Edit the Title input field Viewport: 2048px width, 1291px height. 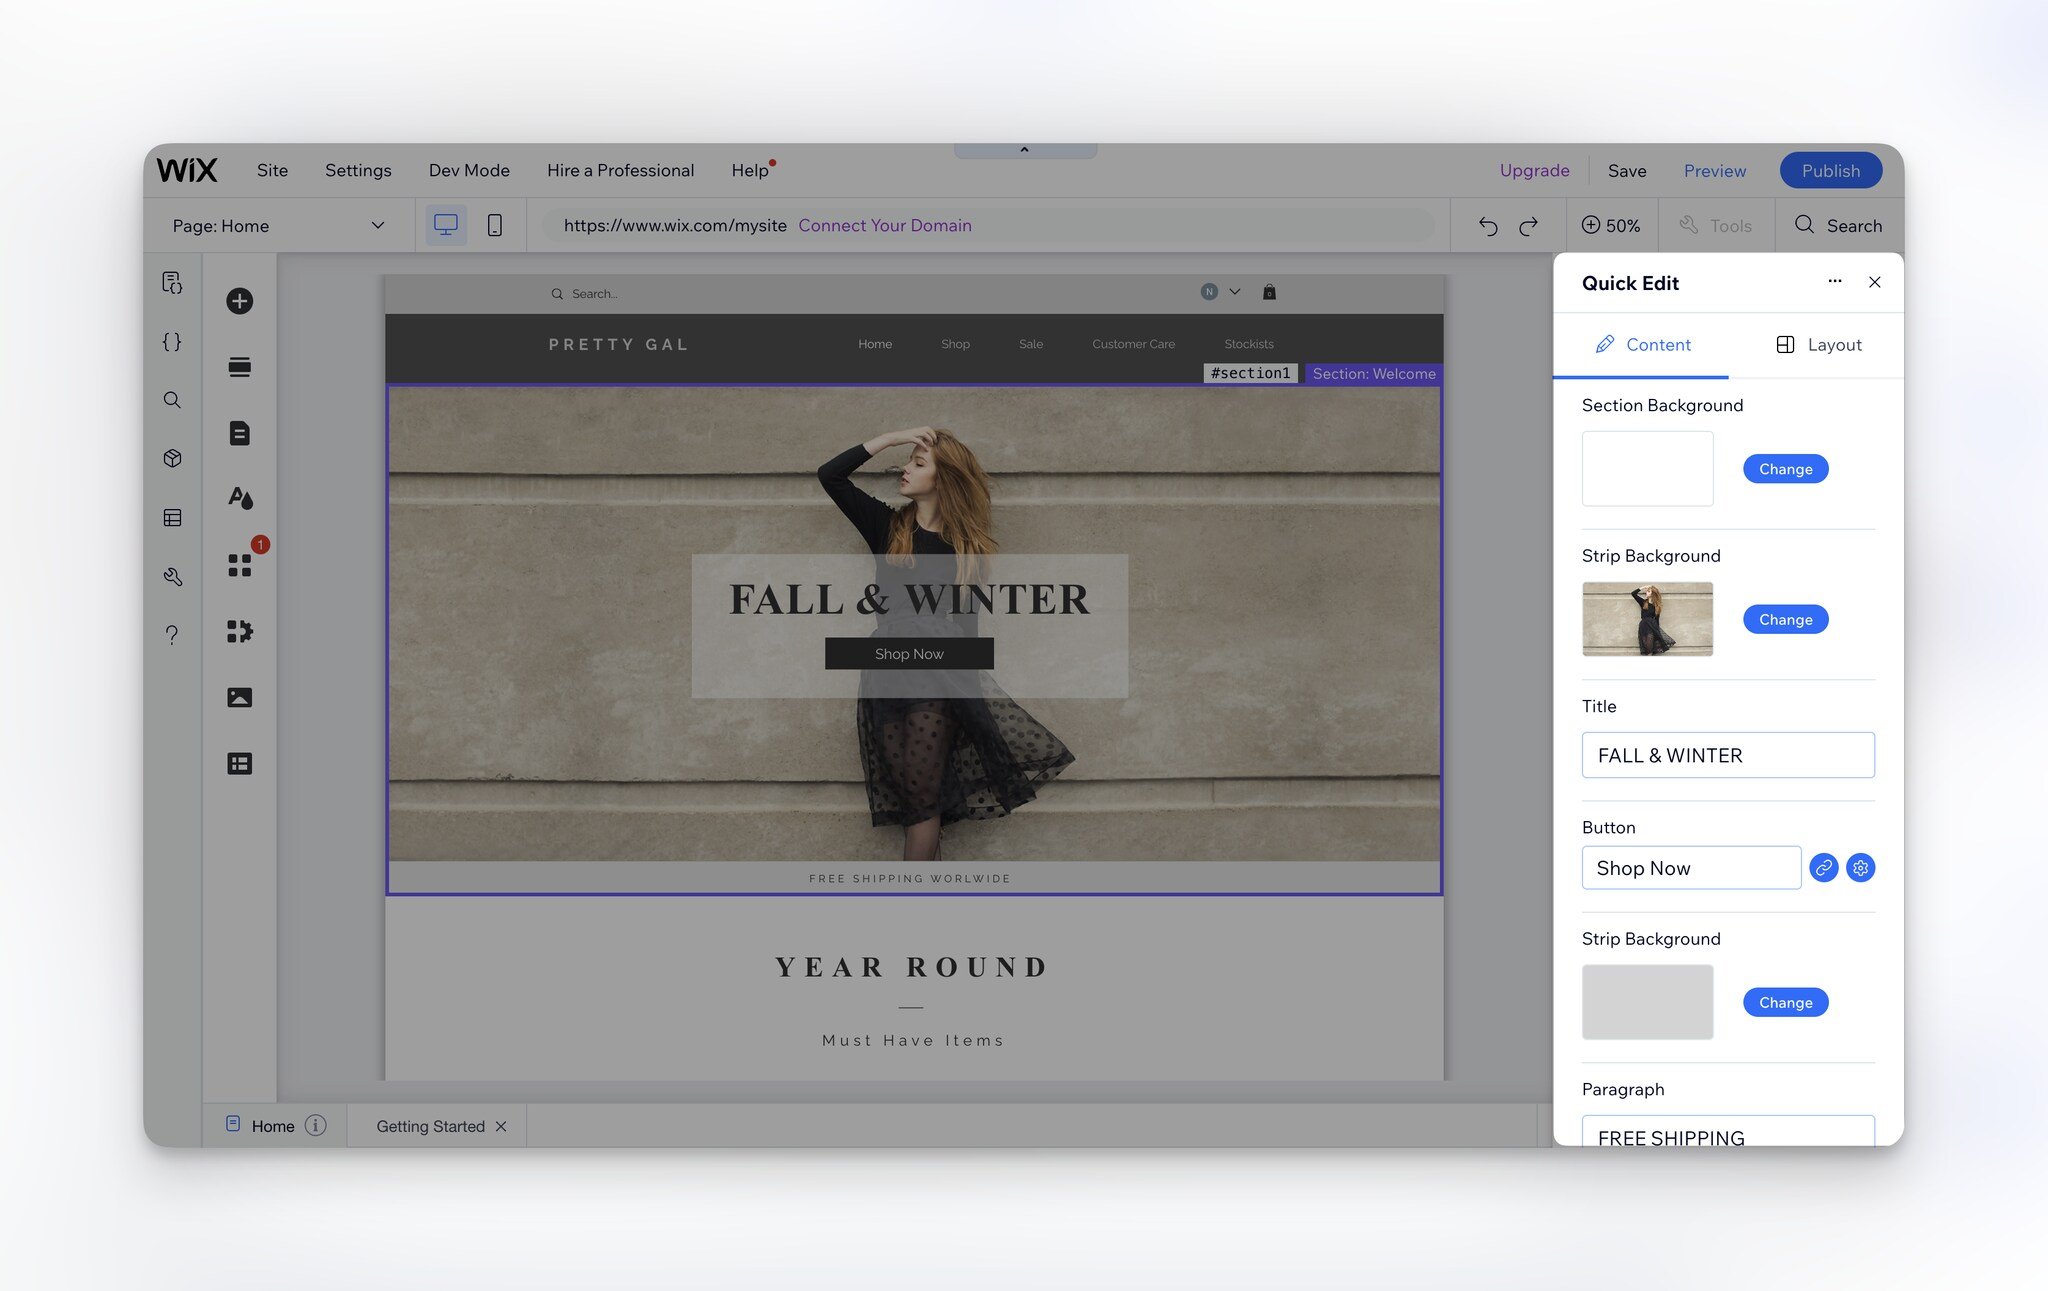[1728, 754]
